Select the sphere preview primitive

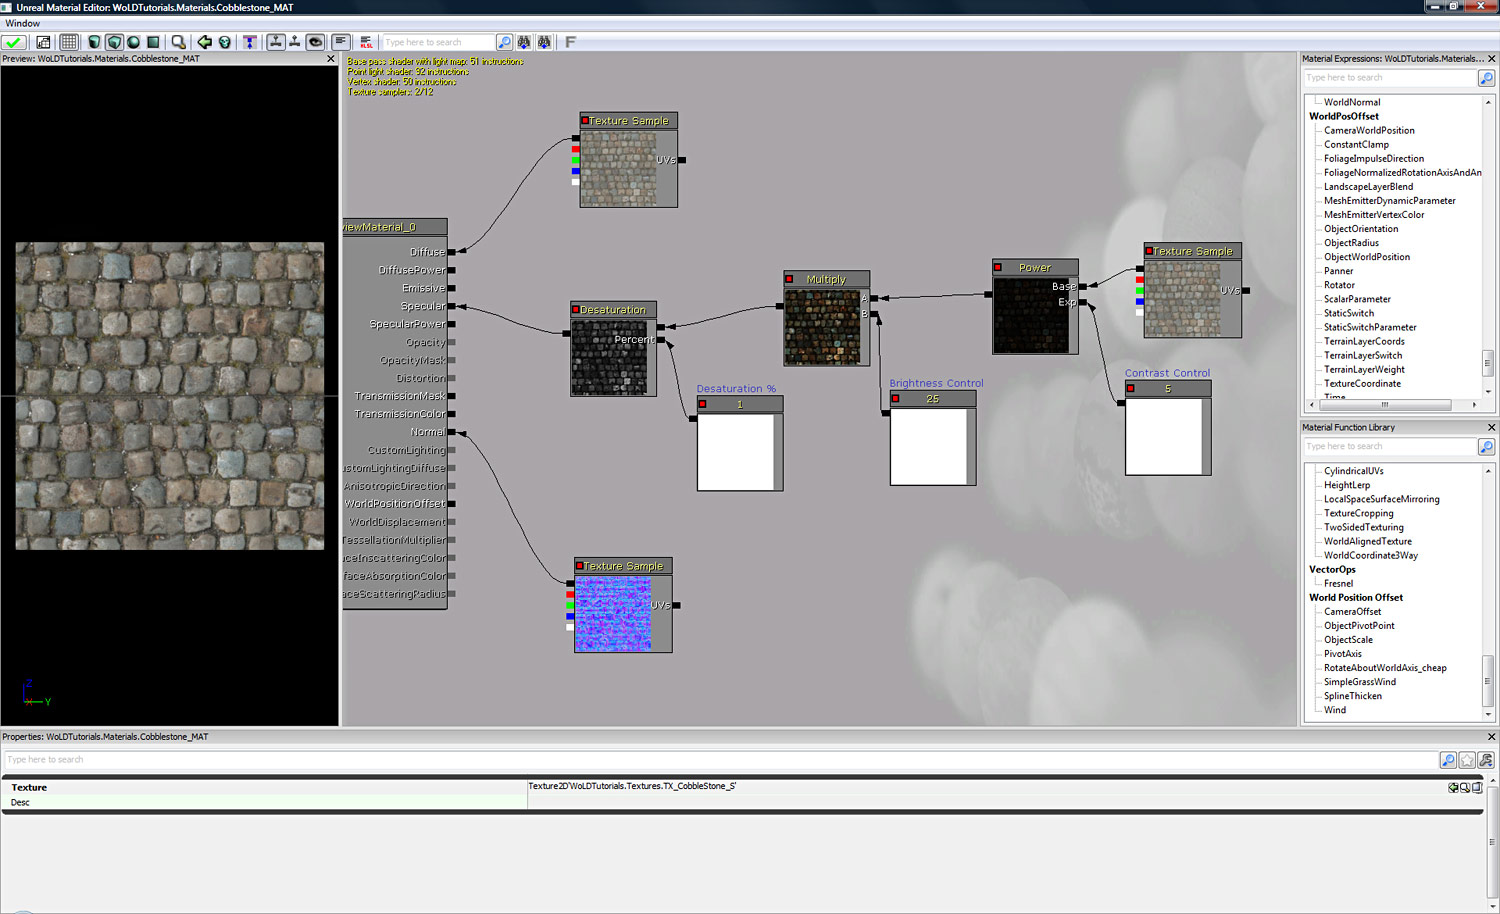(x=132, y=41)
